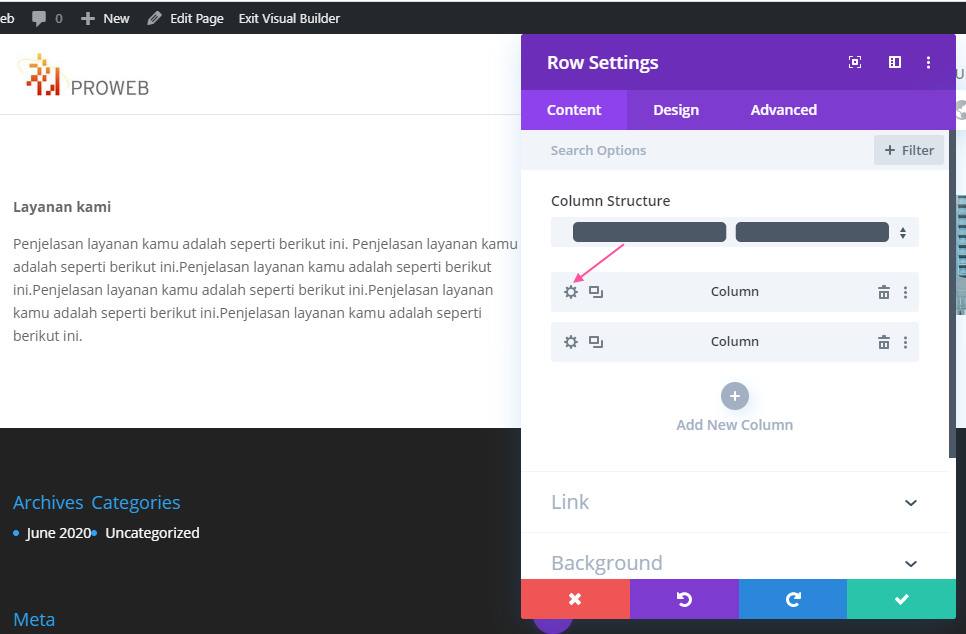966x634 pixels.
Task: Expand the Link section
Action: coord(734,502)
